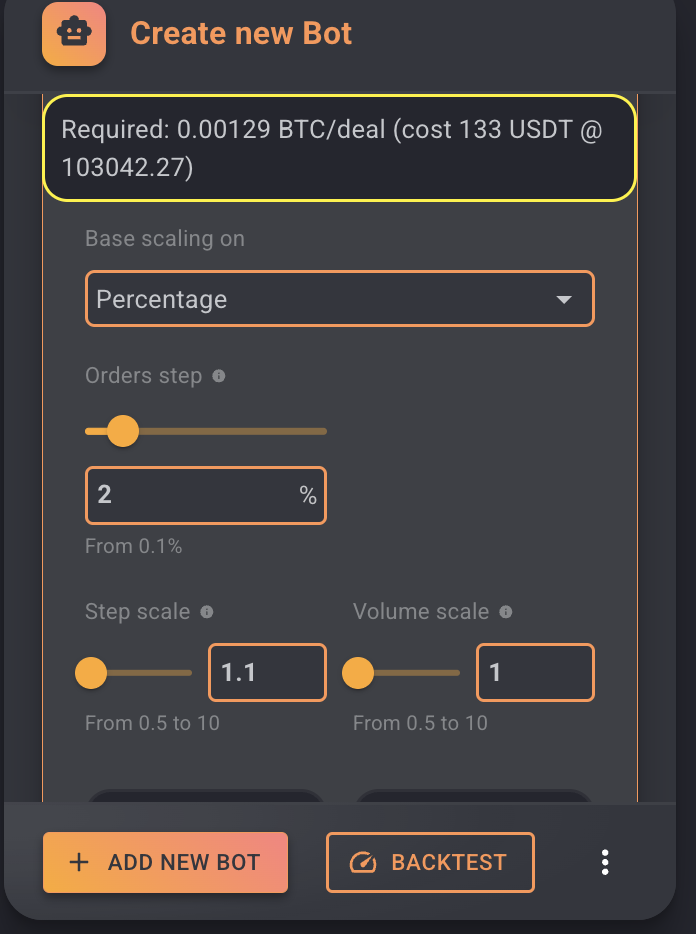Focus the Volume scale value field

click(x=535, y=672)
